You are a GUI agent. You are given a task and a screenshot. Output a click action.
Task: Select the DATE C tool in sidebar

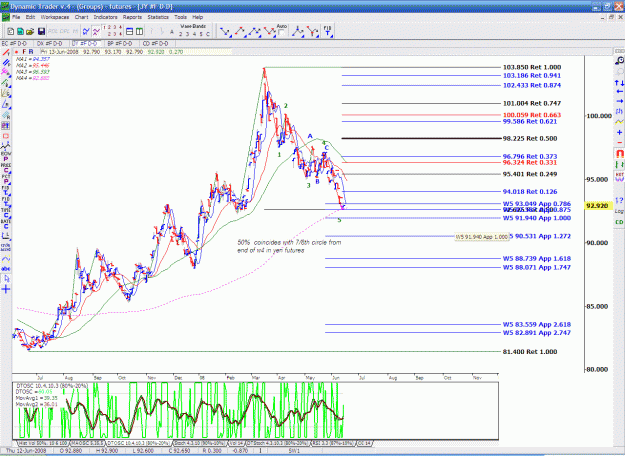pos(6,224)
